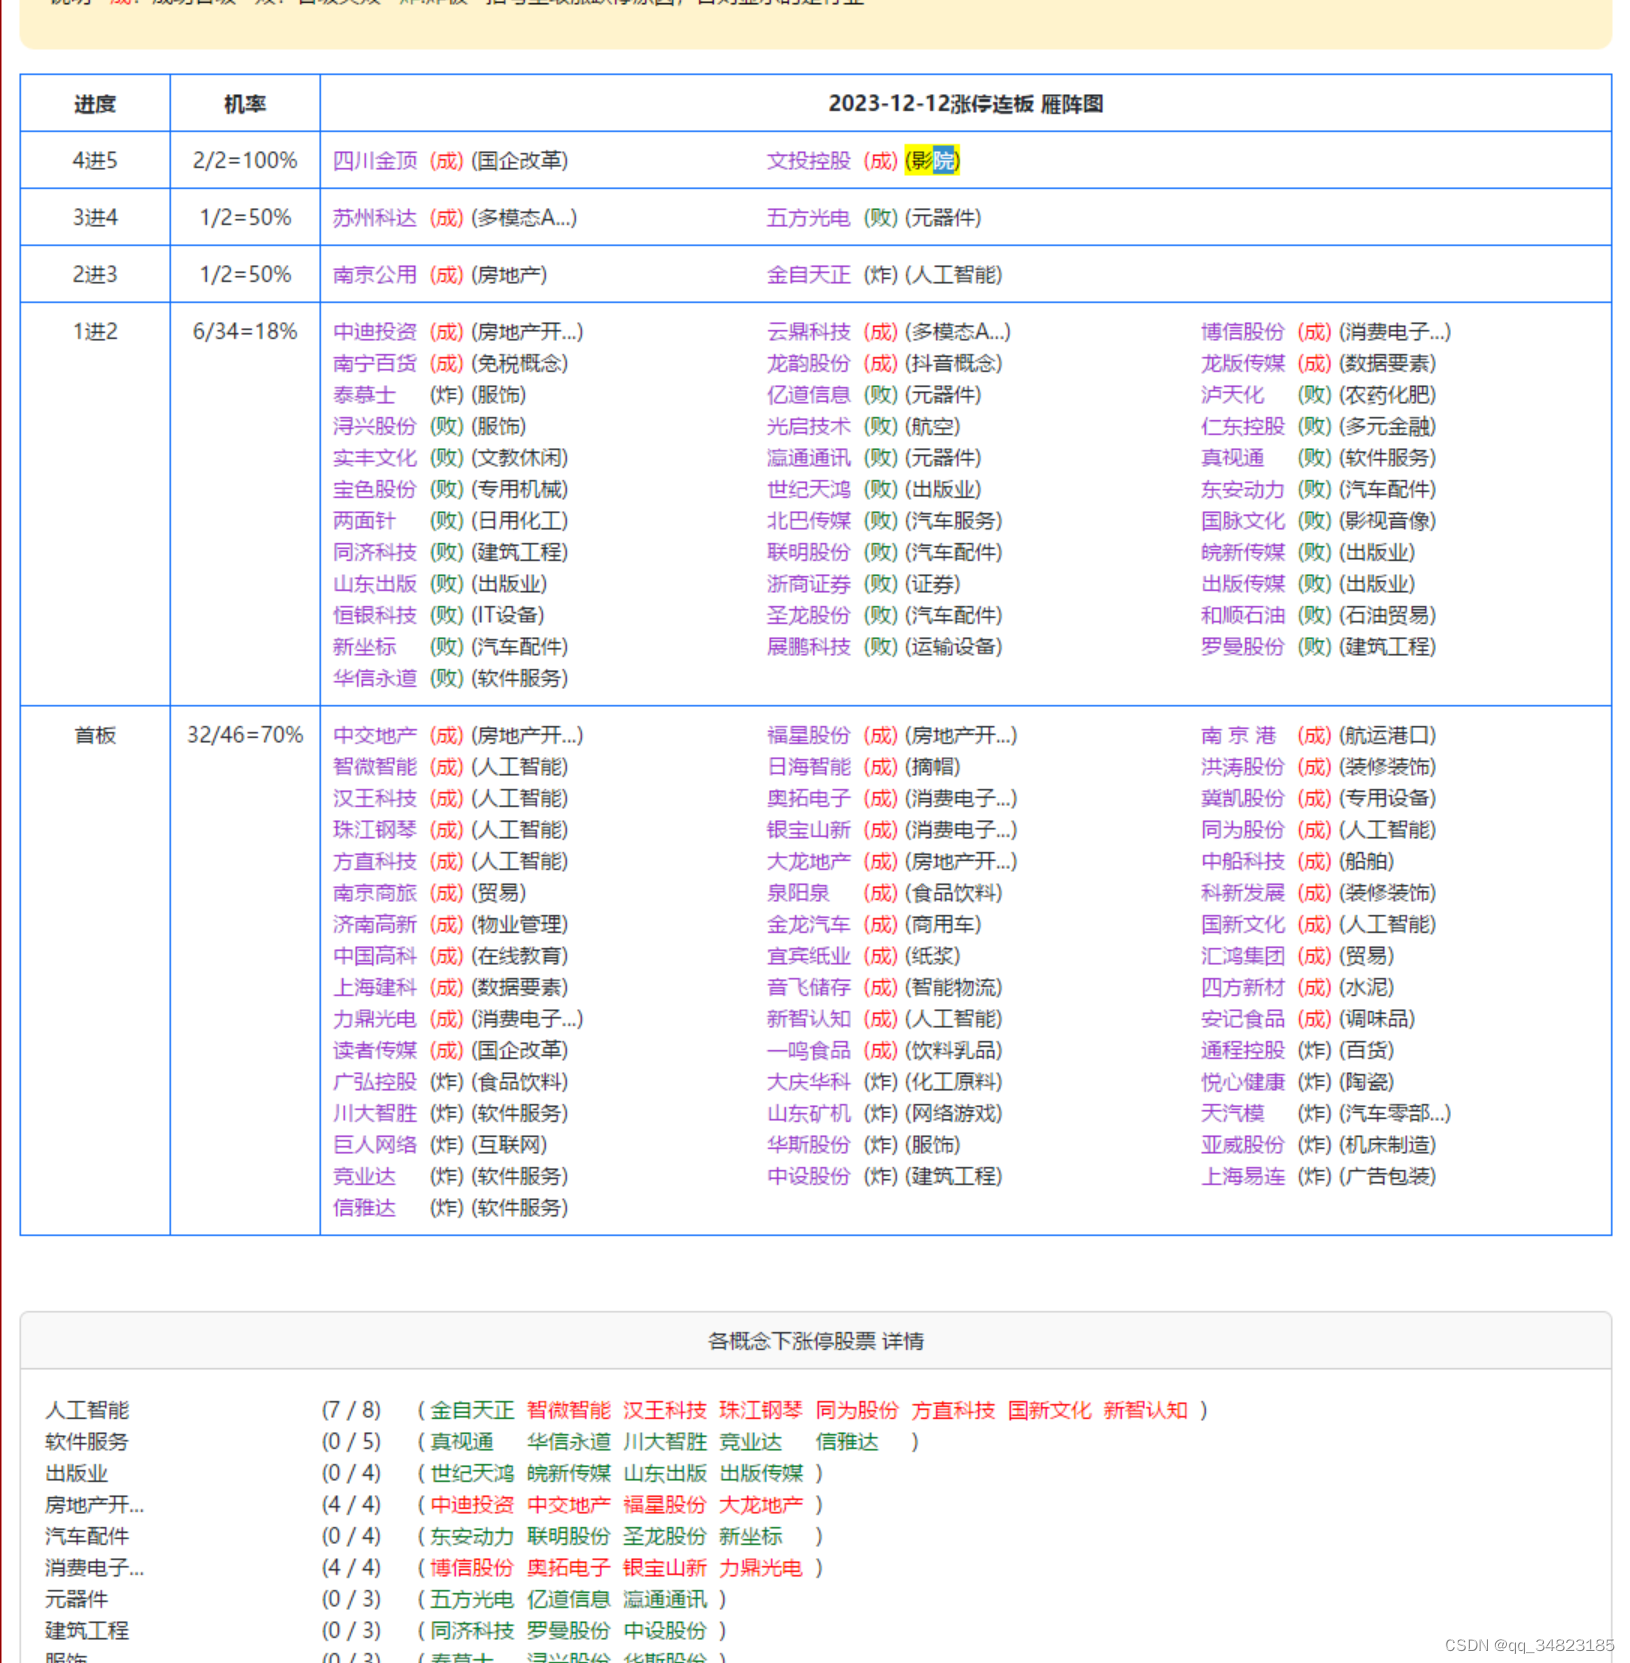Open the 金龙汽车 stock link
This screenshot has width=1630, height=1663.
[x=809, y=925]
